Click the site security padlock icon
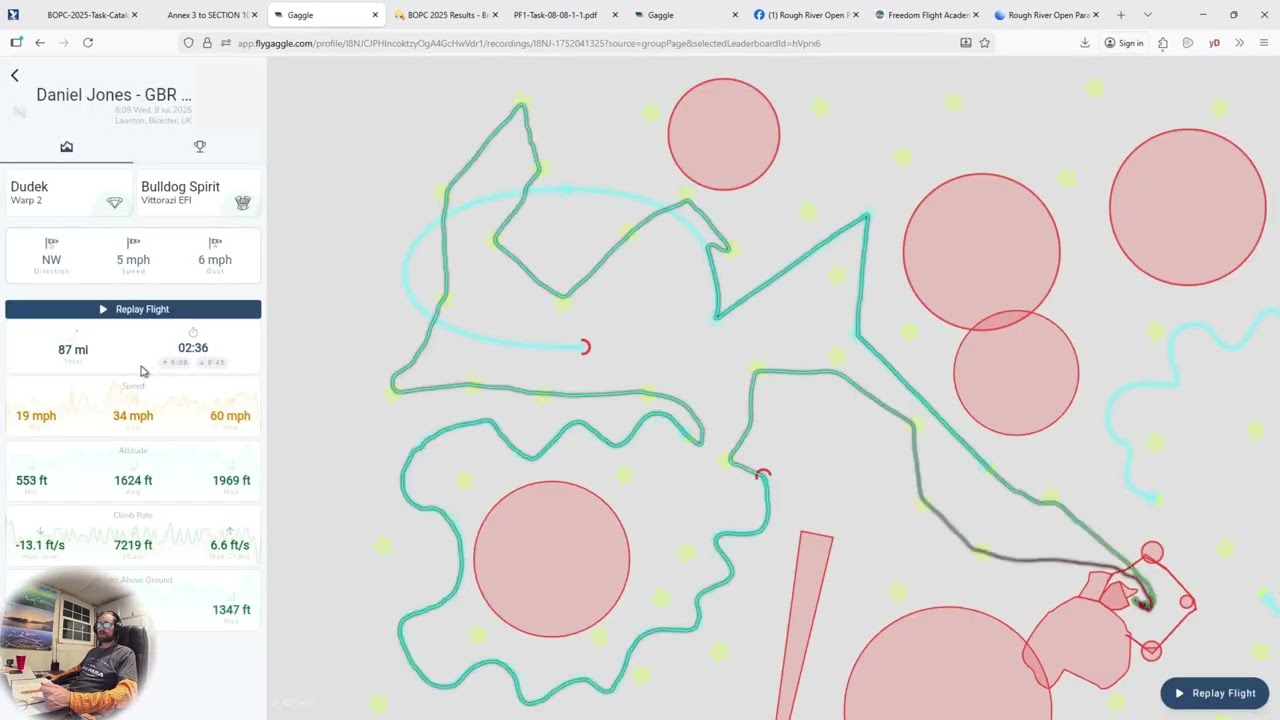Viewport: 1280px width, 720px height. click(x=207, y=43)
